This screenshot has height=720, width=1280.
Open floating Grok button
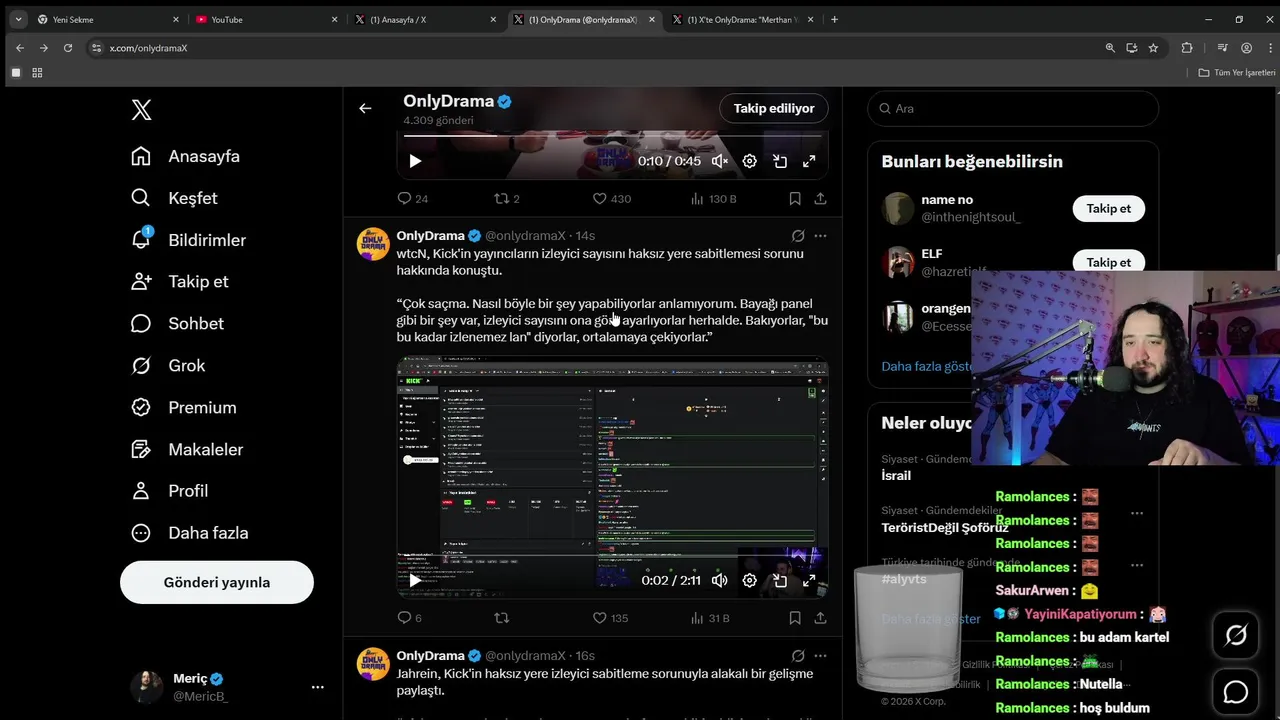1237,635
